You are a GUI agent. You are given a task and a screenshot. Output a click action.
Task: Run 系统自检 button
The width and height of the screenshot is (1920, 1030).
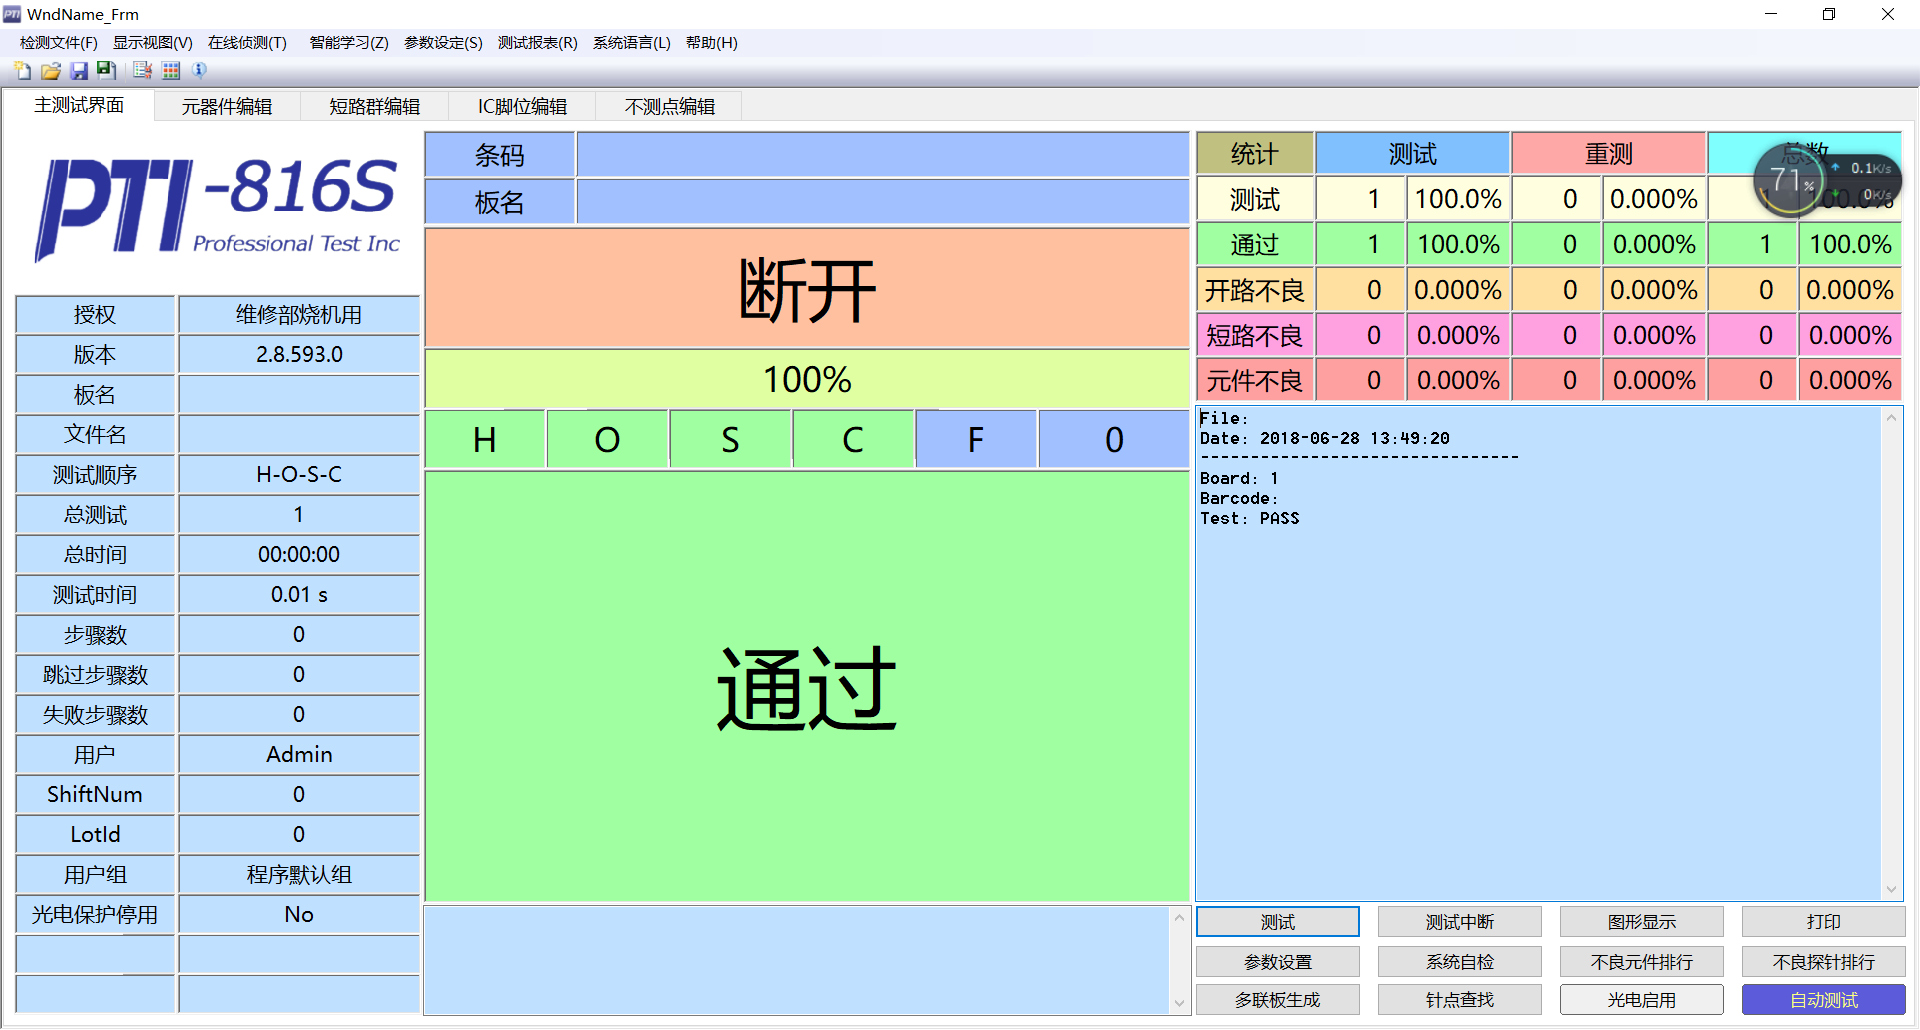click(1460, 962)
